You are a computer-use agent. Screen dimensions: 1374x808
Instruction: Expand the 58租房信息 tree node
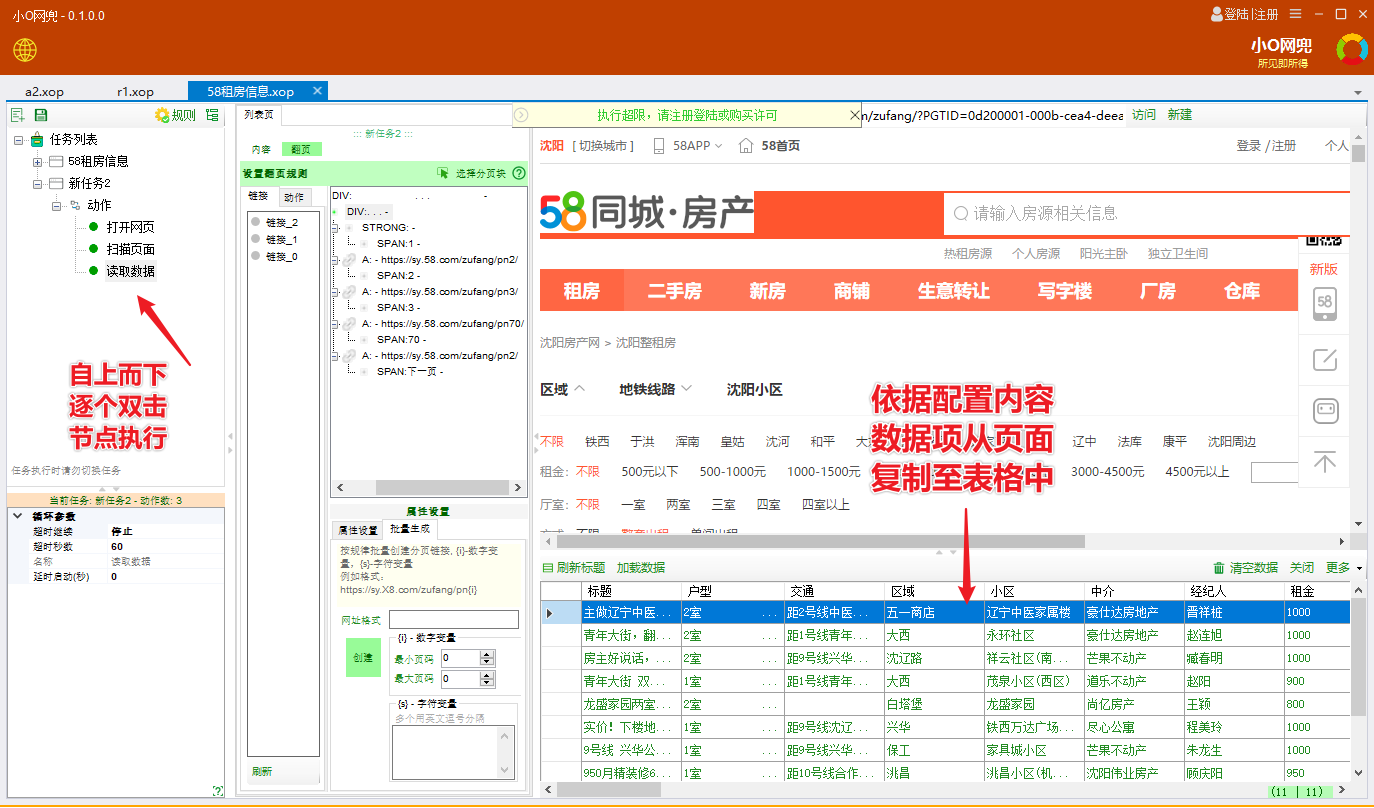coord(37,162)
